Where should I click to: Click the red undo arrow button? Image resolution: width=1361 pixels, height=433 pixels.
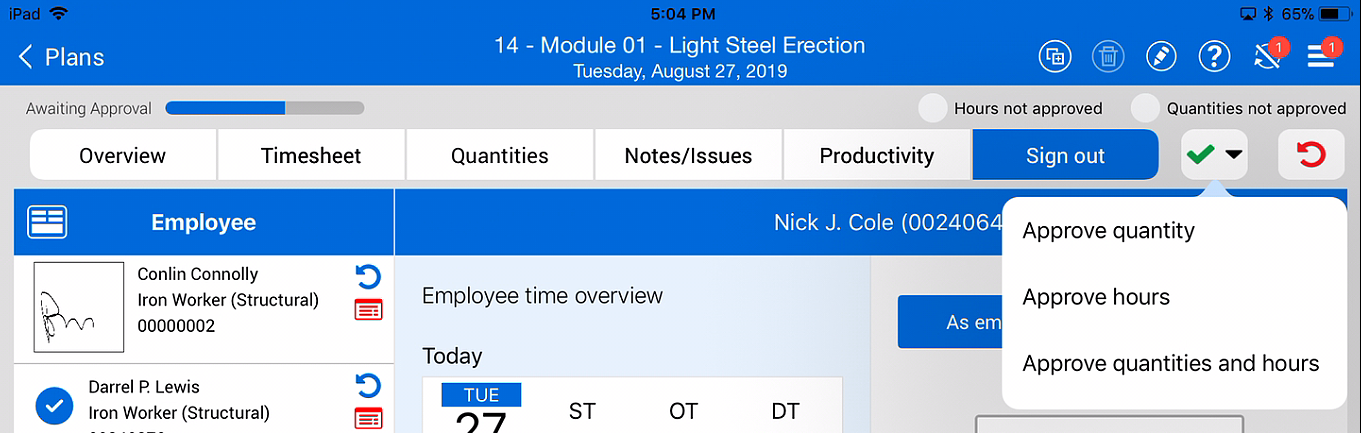click(1310, 155)
